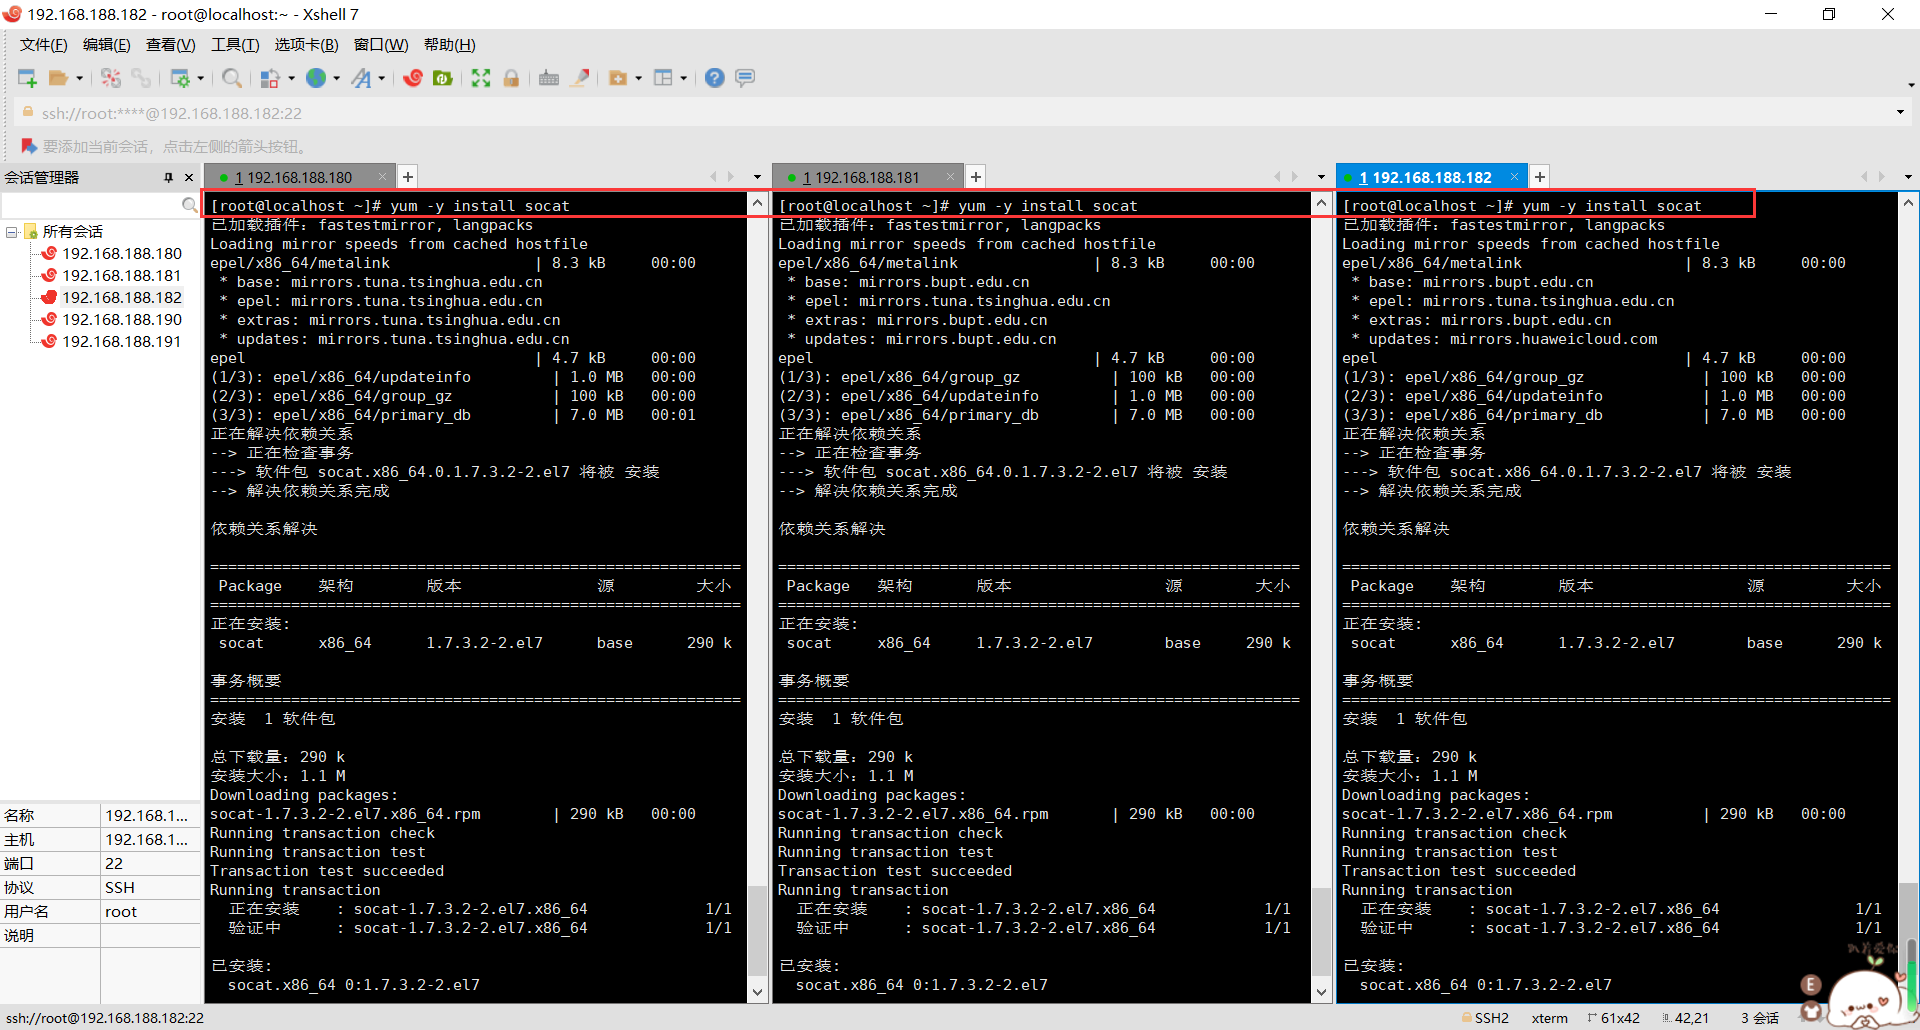Click the padlock lock-screen icon
This screenshot has height=1030, width=1920.
click(x=511, y=78)
